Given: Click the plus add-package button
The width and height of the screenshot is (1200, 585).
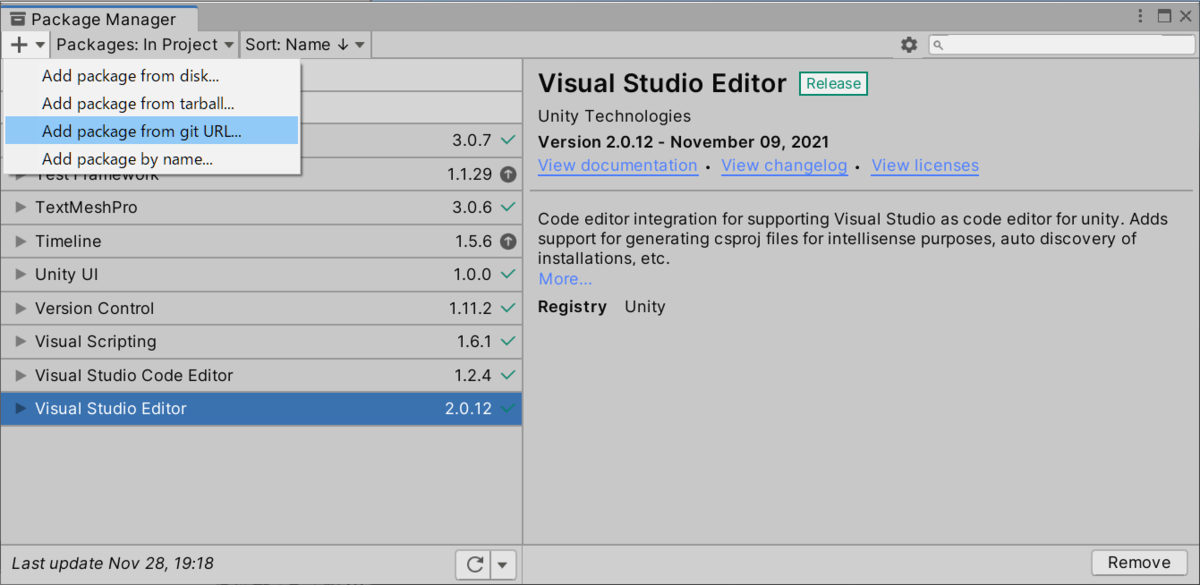Looking at the screenshot, I should pos(27,44).
